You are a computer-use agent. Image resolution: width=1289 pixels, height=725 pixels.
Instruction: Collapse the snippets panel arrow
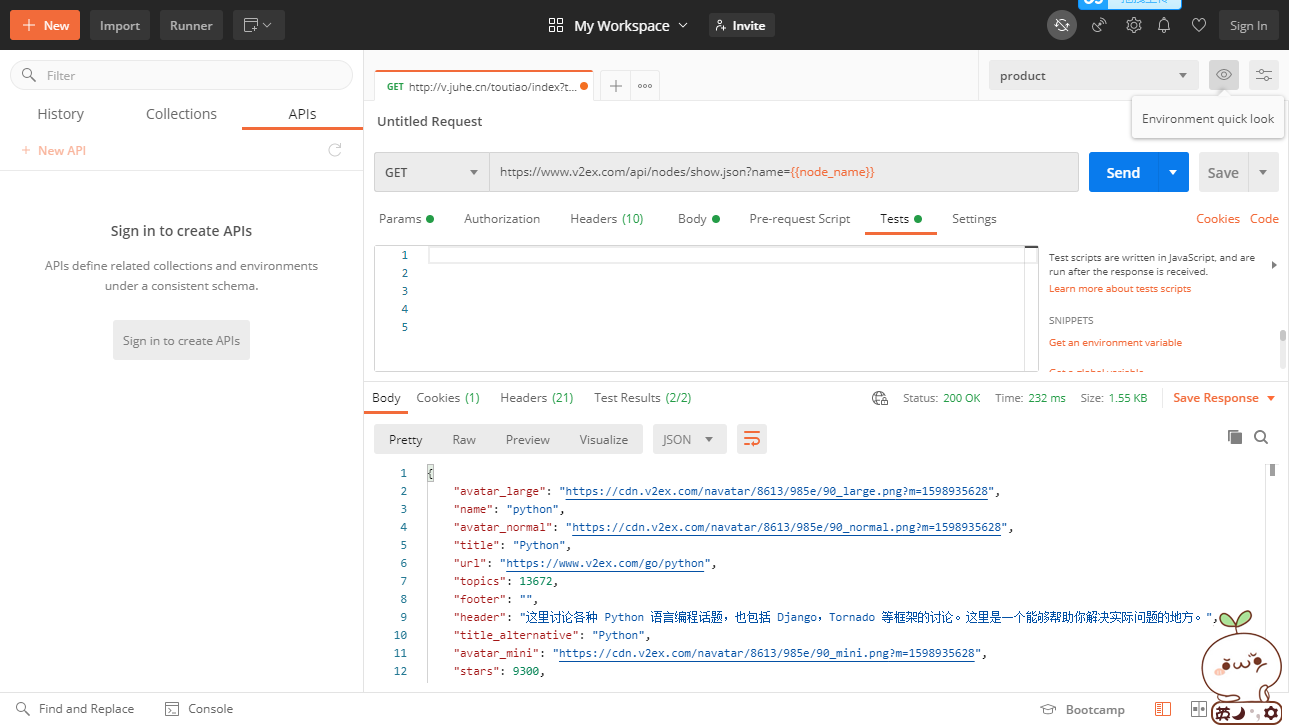pyautogui.click(x=1274, y=265)
